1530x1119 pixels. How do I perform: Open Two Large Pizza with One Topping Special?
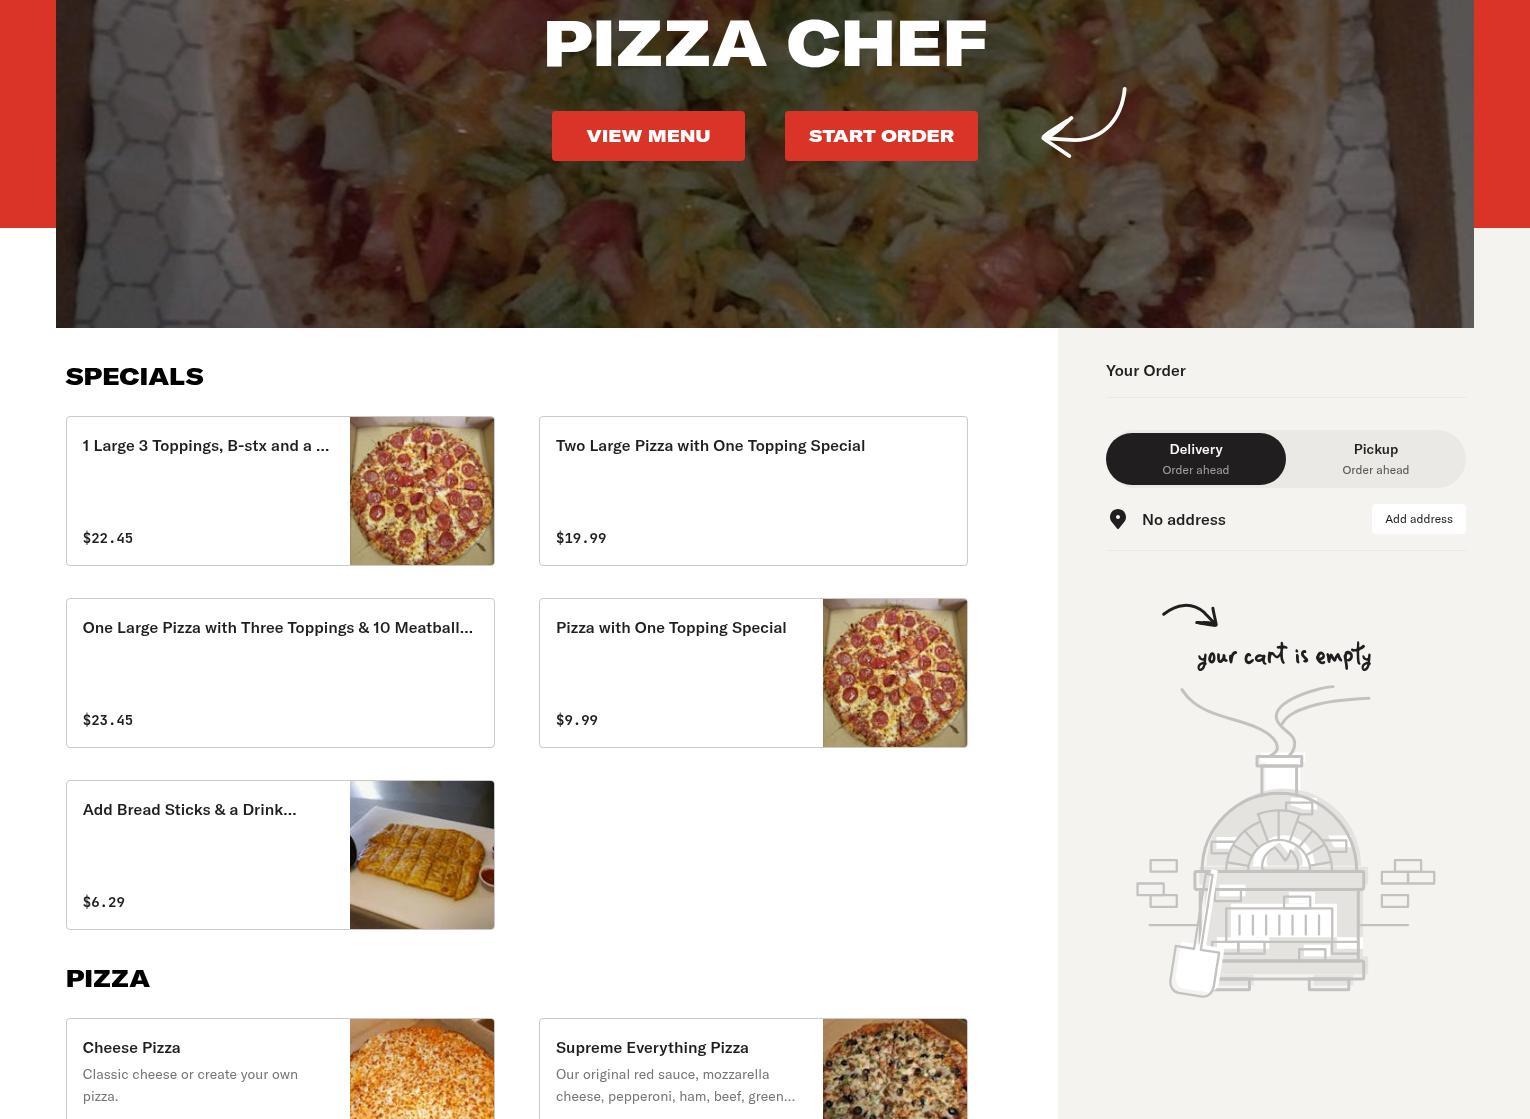click(753, 491)
